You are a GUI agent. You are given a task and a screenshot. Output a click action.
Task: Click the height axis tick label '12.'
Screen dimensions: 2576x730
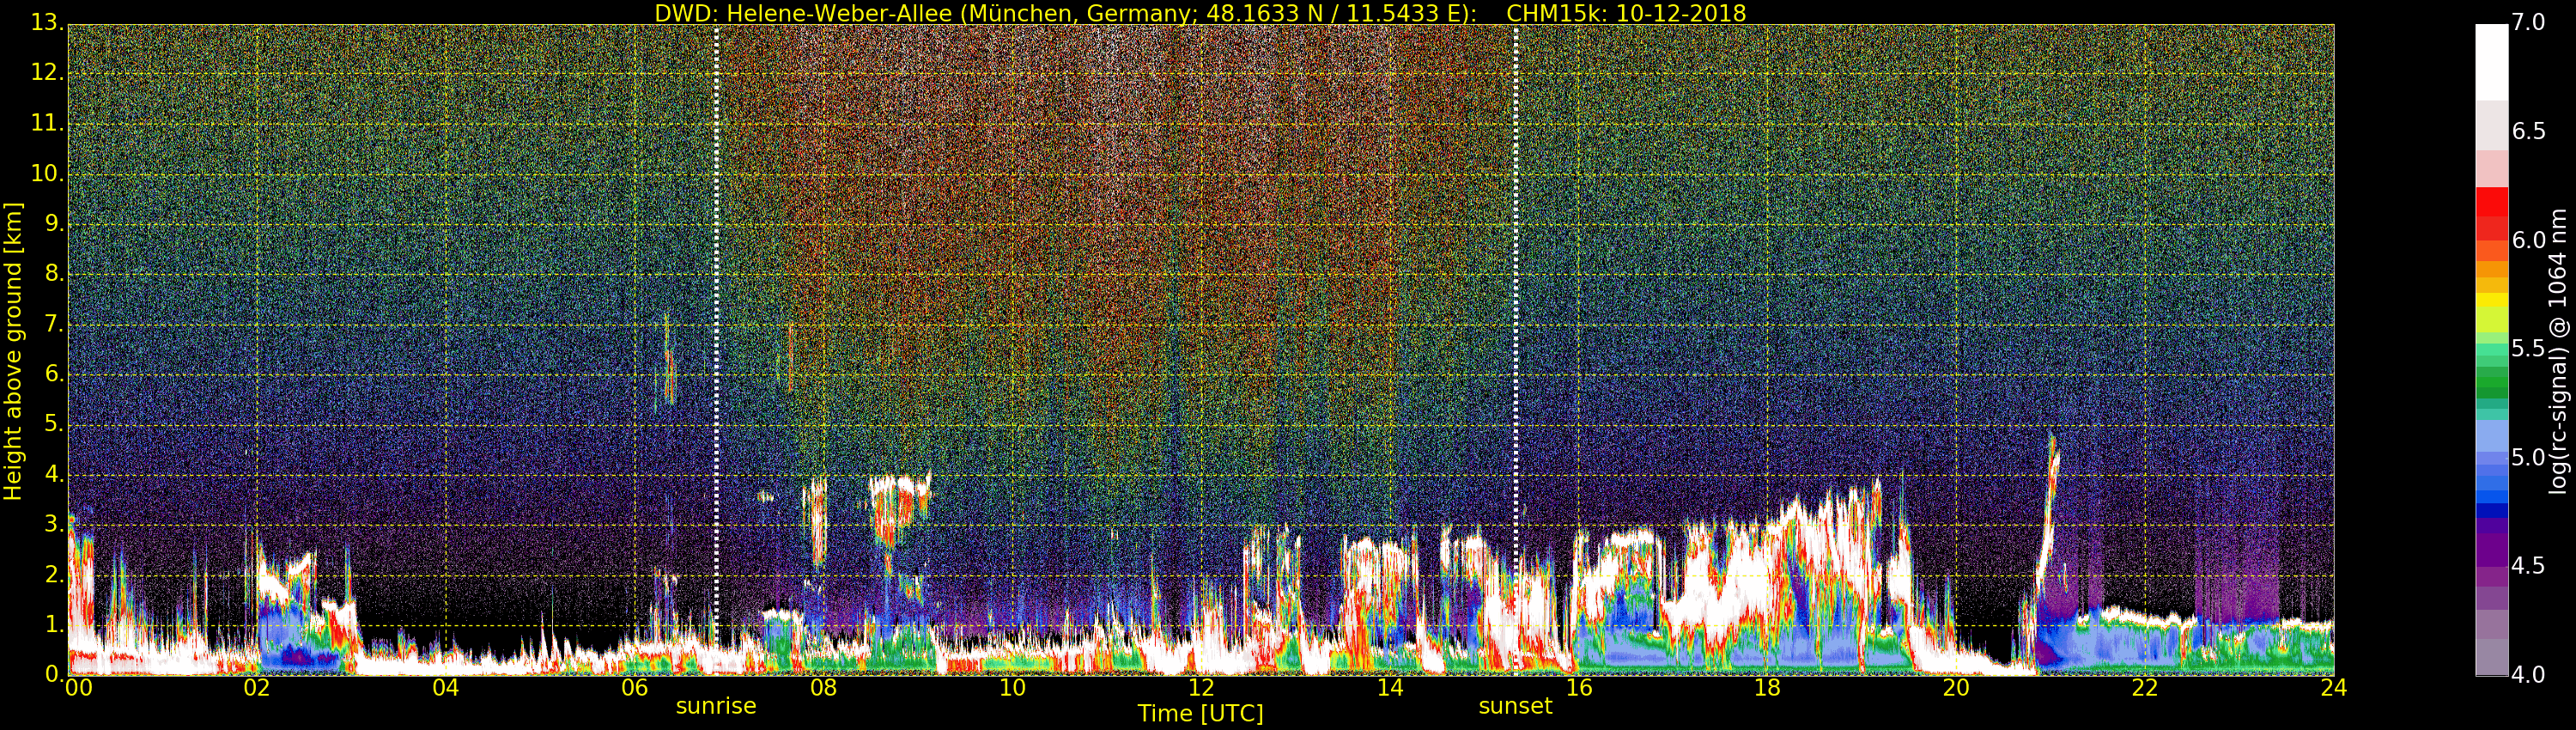(x=47, y=73)
